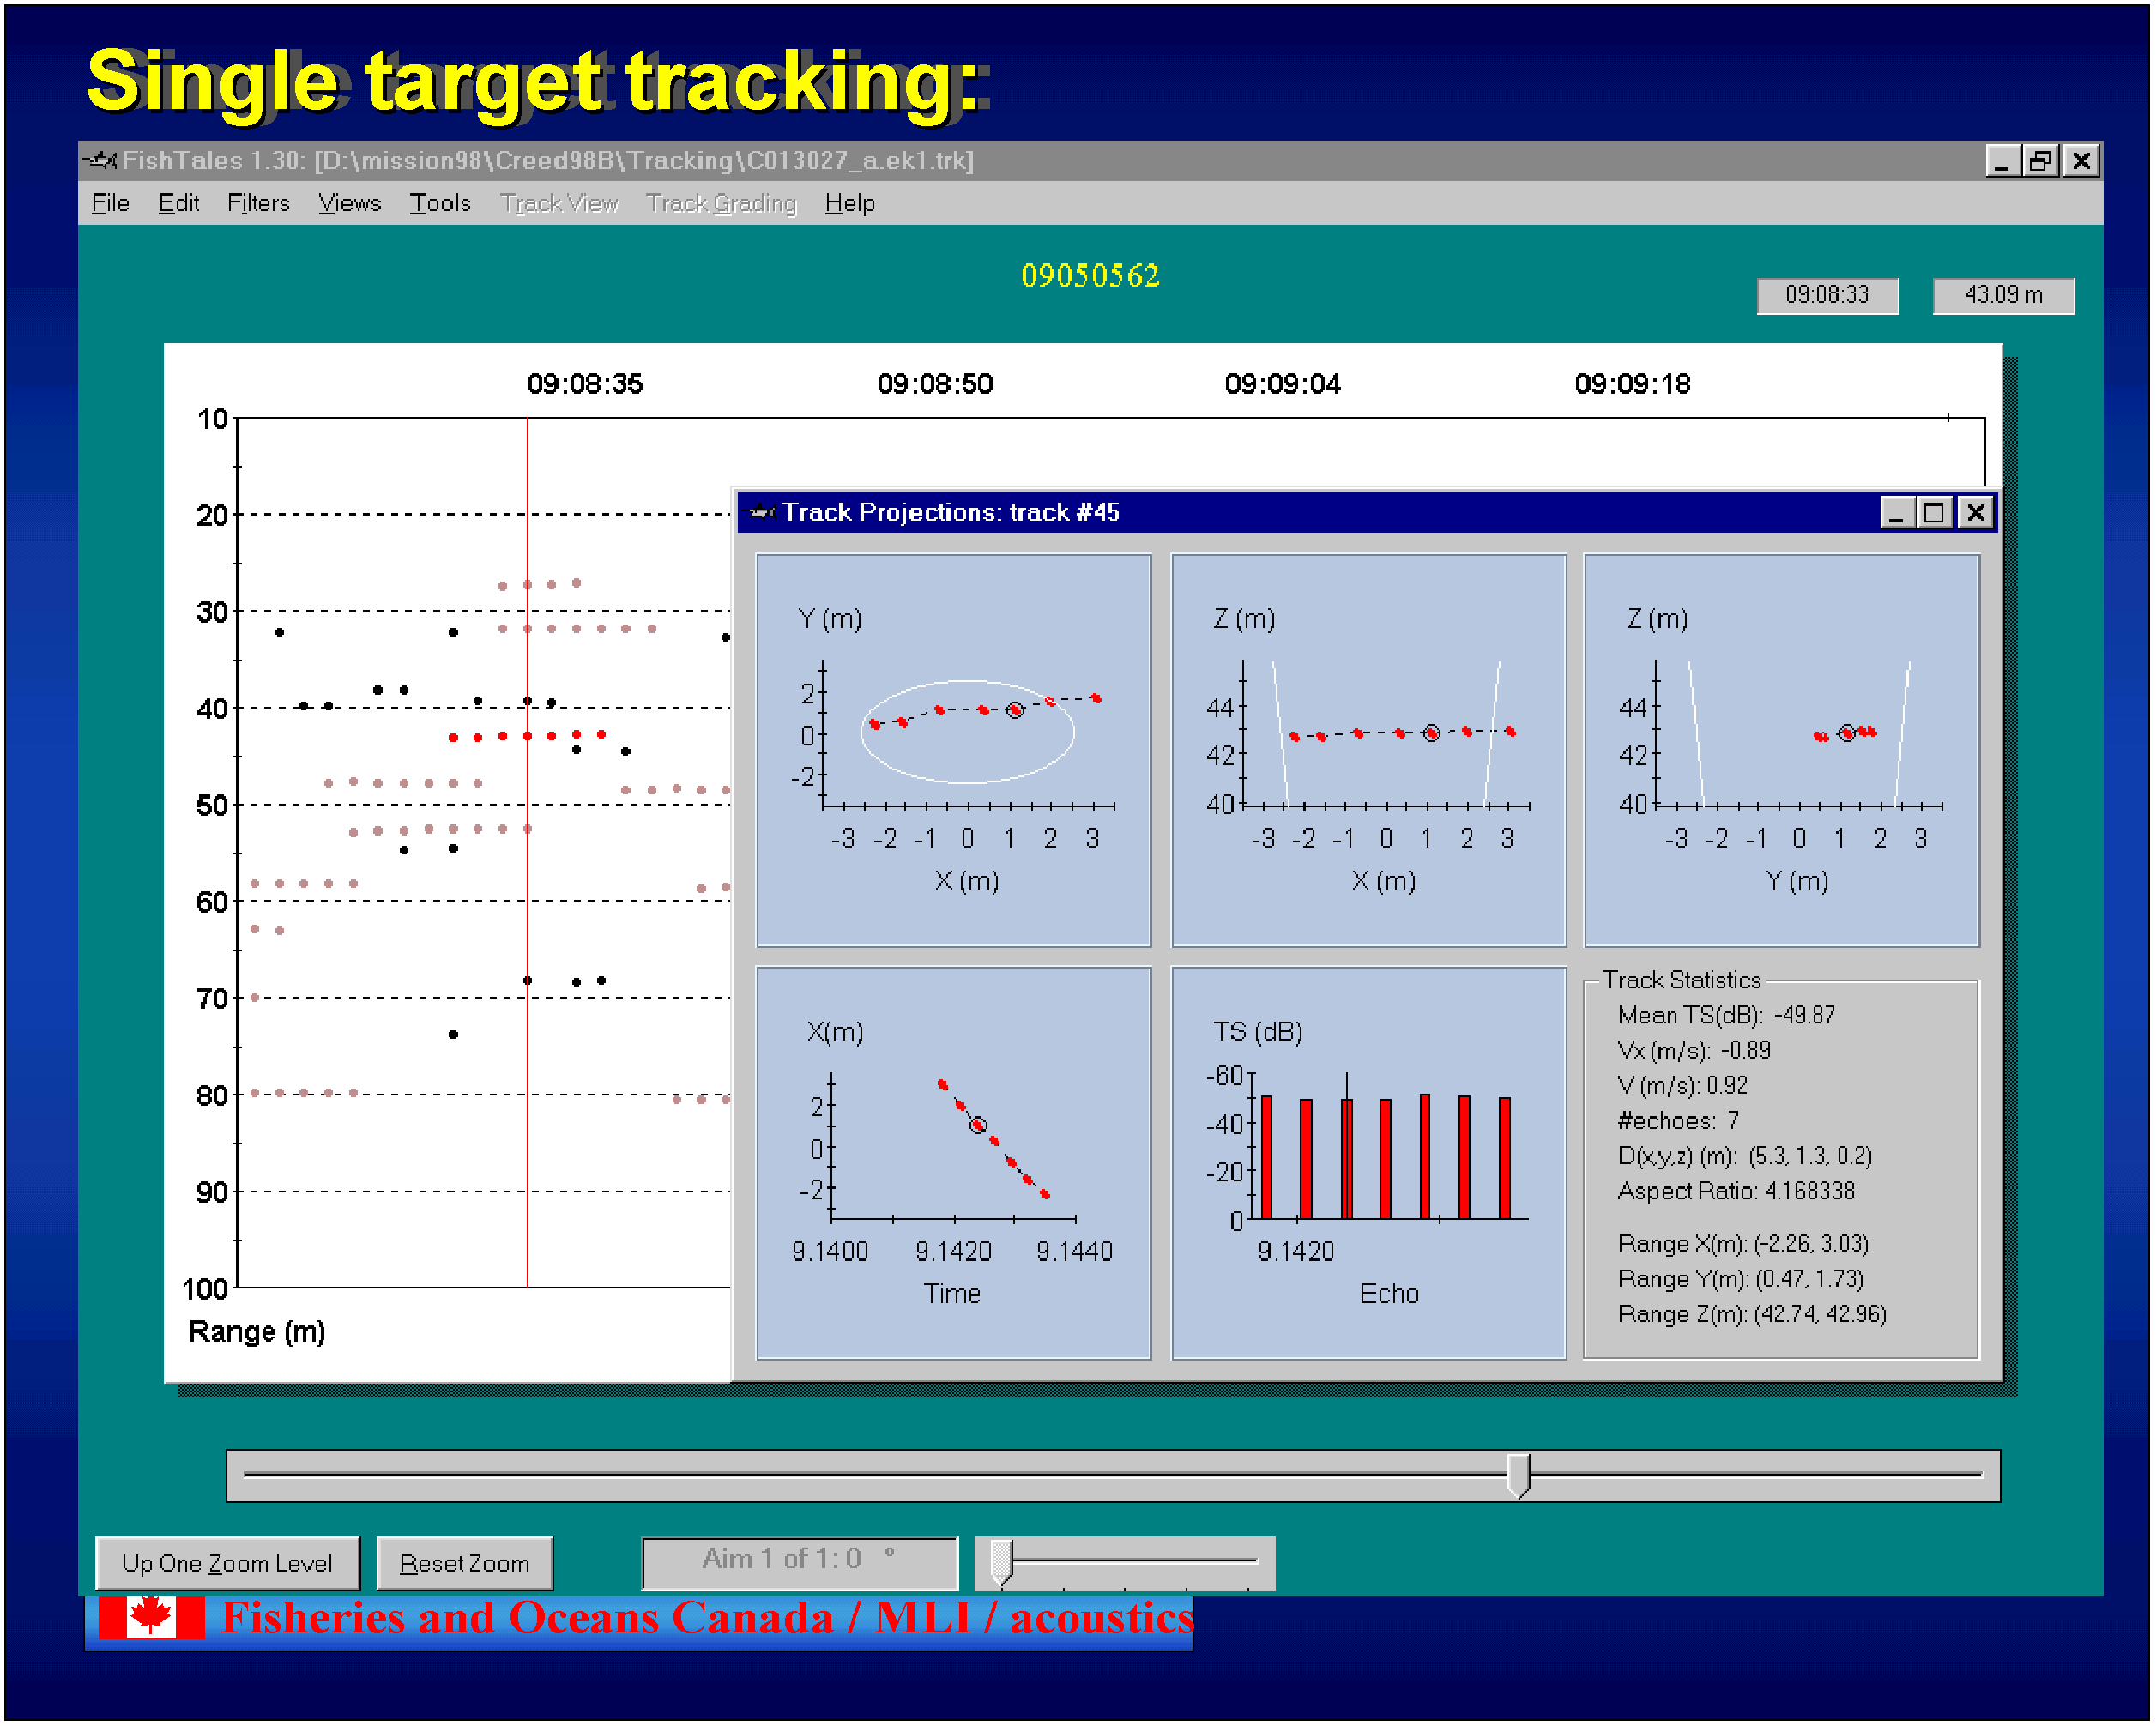Screen dimensions: 2156x1726
Task: Click the Vx (m/s): -0.89 statistic
Action: click(1694, 1050)
